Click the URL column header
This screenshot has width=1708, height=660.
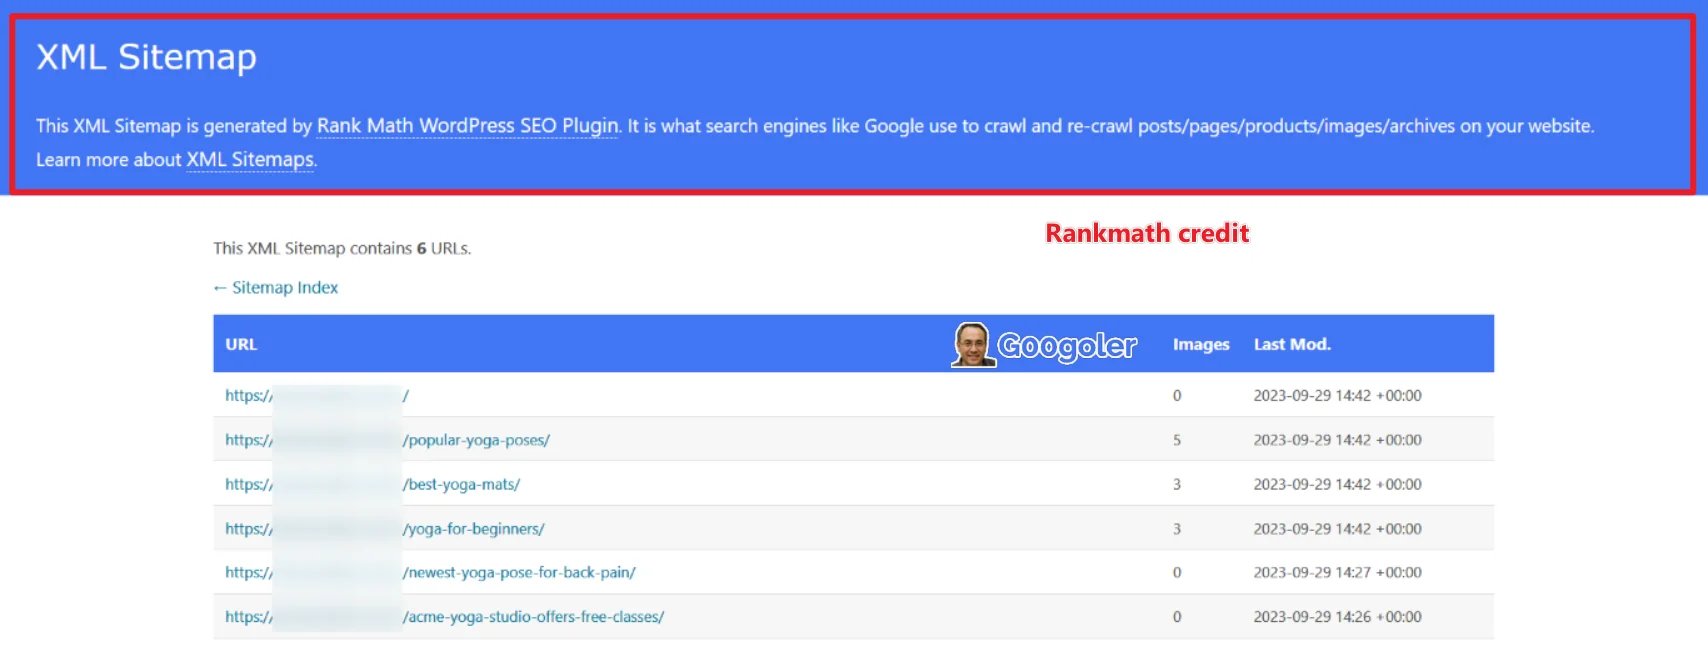(241, 344)
